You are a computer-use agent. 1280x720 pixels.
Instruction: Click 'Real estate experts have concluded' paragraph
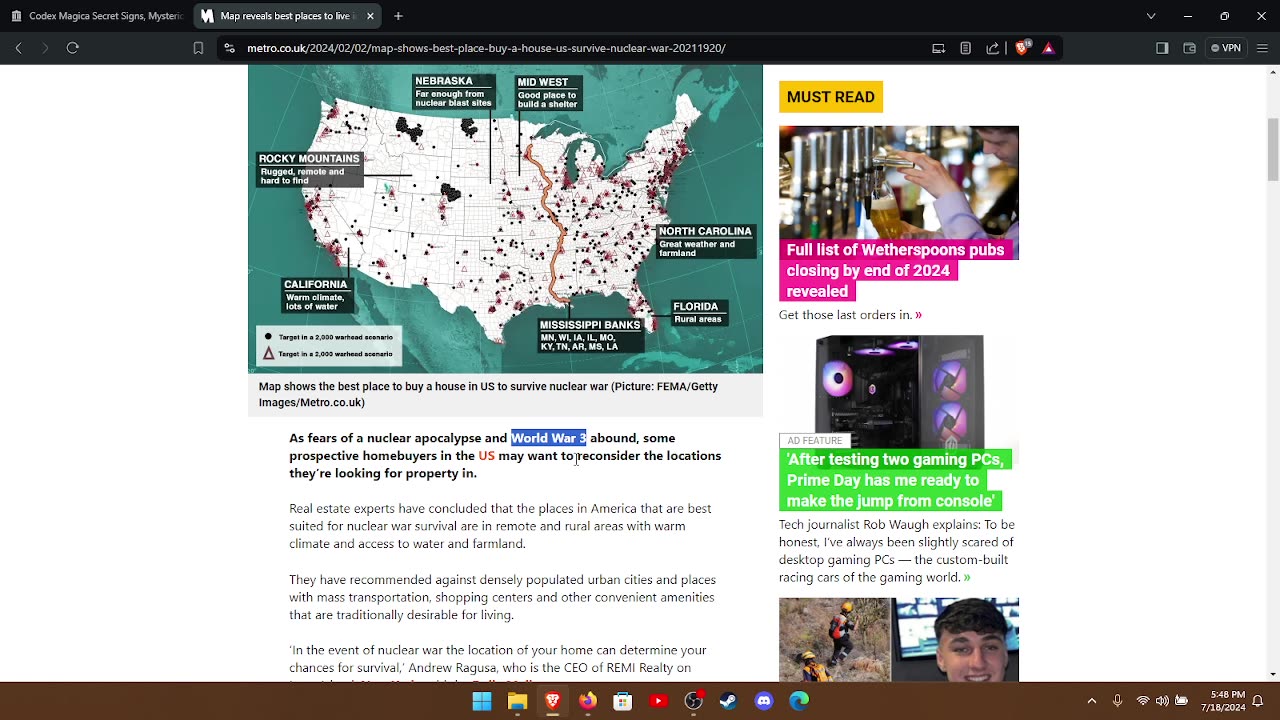(500, 526)
